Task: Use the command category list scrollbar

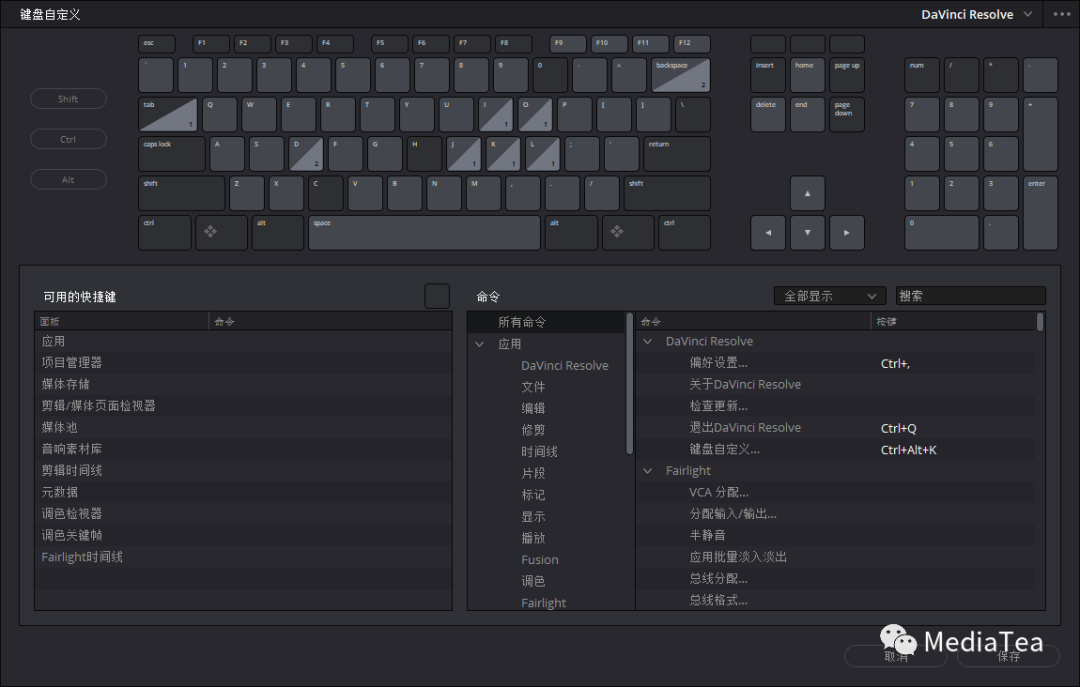Action: [629, 384]
